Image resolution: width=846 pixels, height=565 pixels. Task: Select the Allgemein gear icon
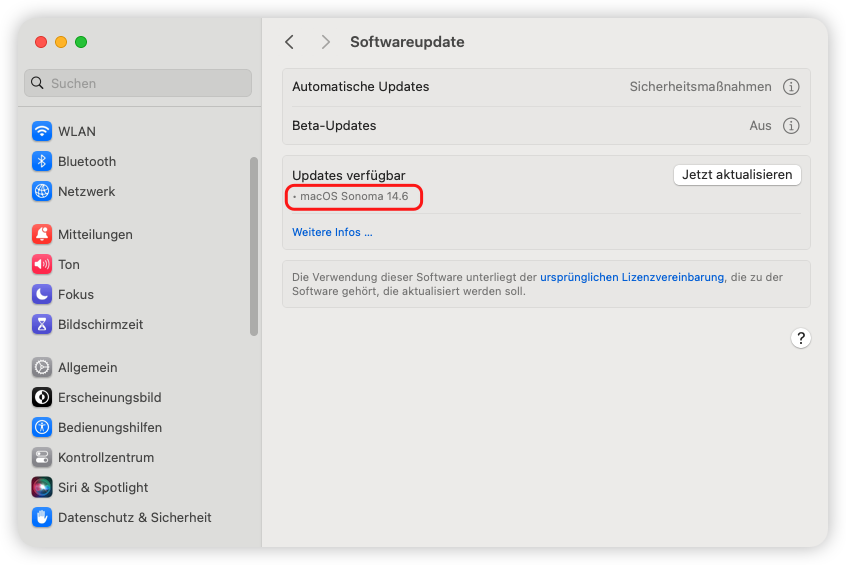click(x=42, y=367)
